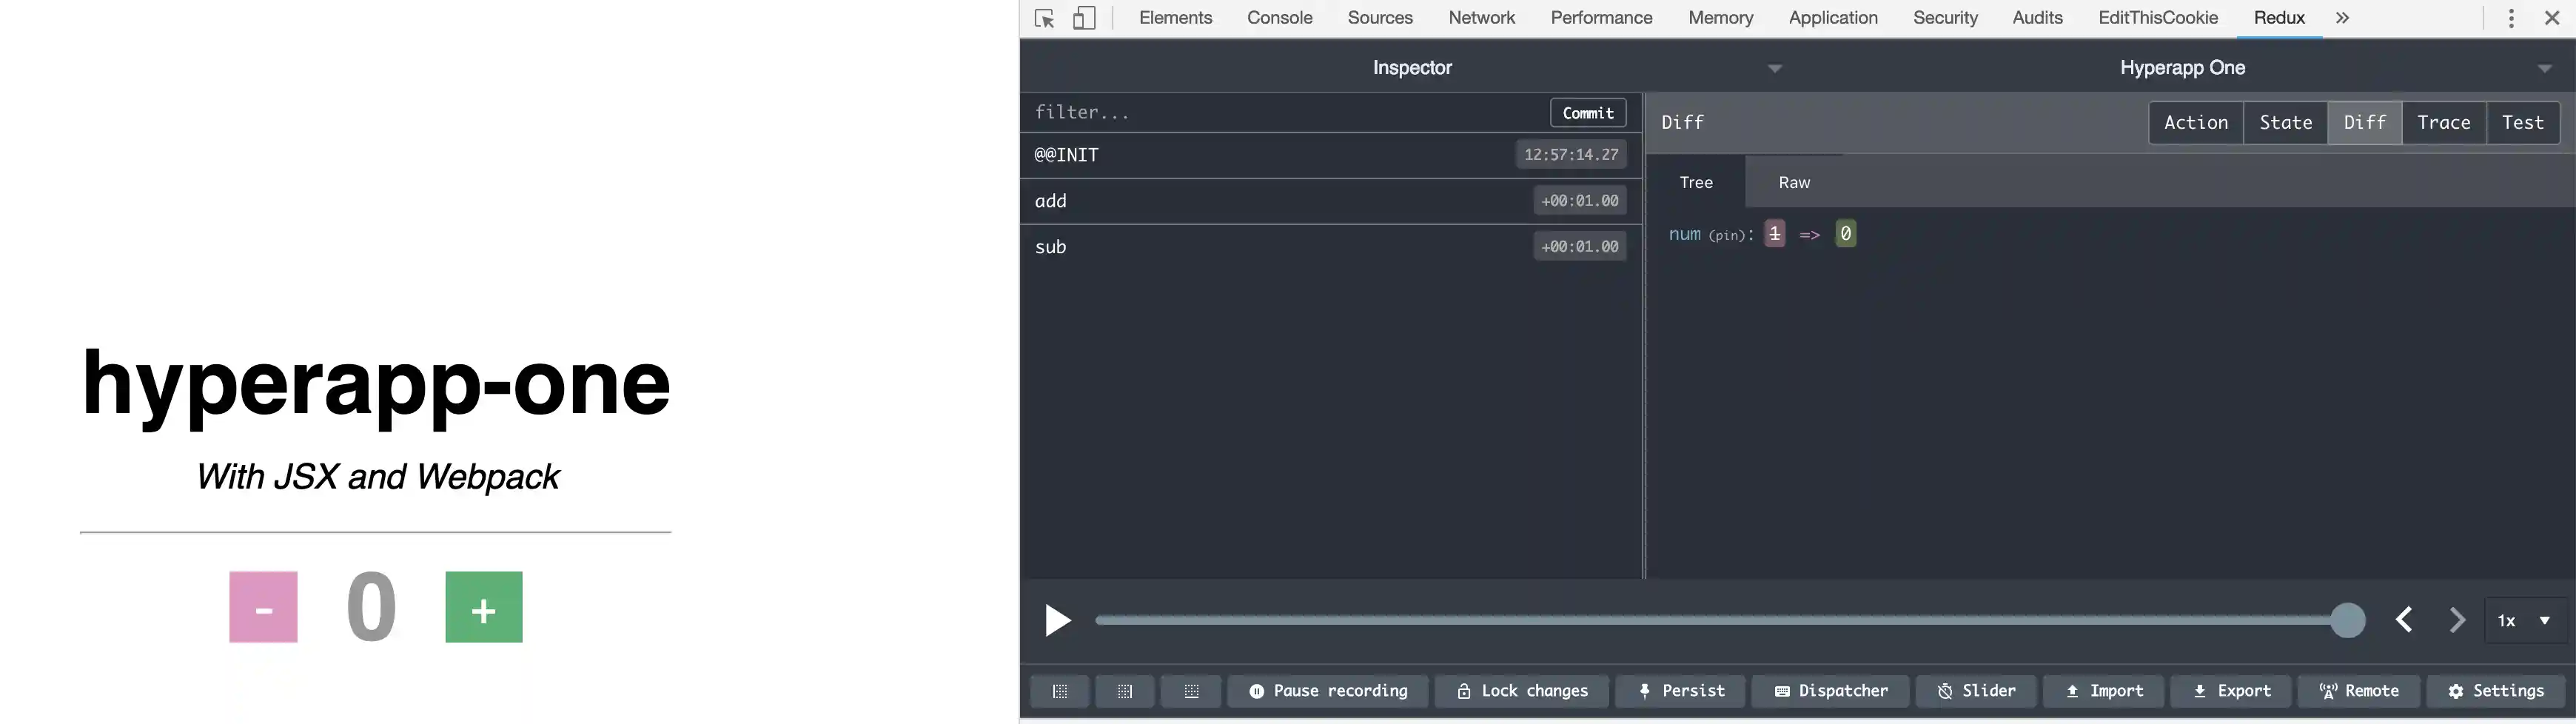Click the green plus button

[x=484, y=607]
